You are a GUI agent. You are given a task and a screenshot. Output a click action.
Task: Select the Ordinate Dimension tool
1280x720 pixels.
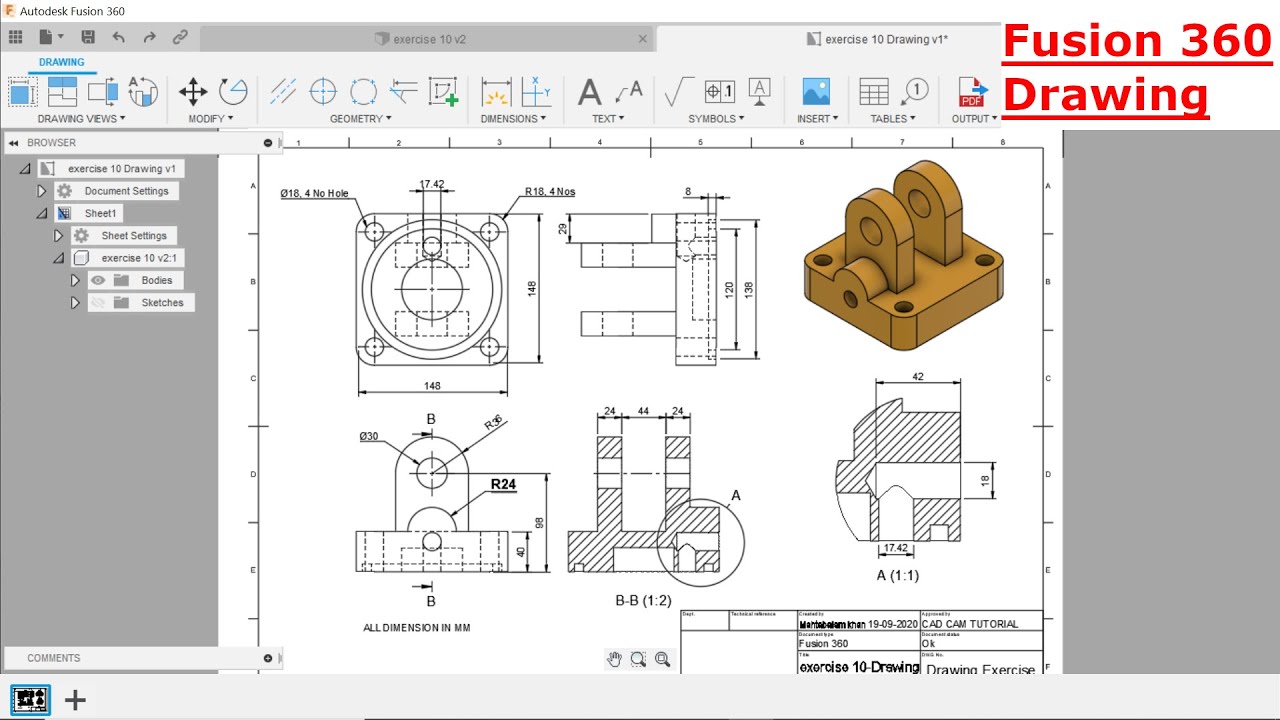click(536, 92)
